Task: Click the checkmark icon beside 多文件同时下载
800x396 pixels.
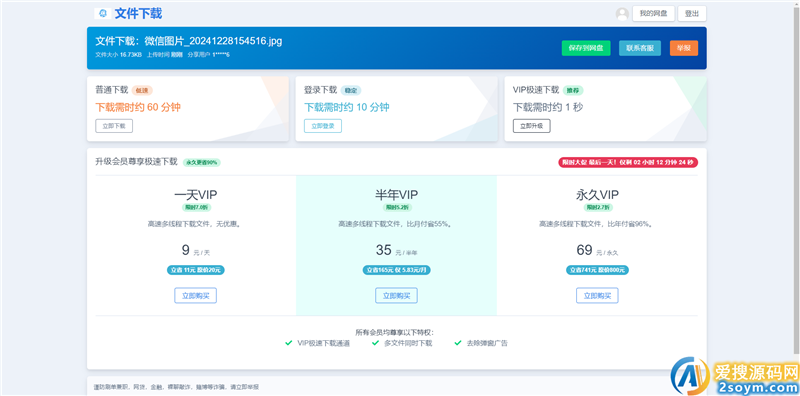Action: tap(376, 343)
